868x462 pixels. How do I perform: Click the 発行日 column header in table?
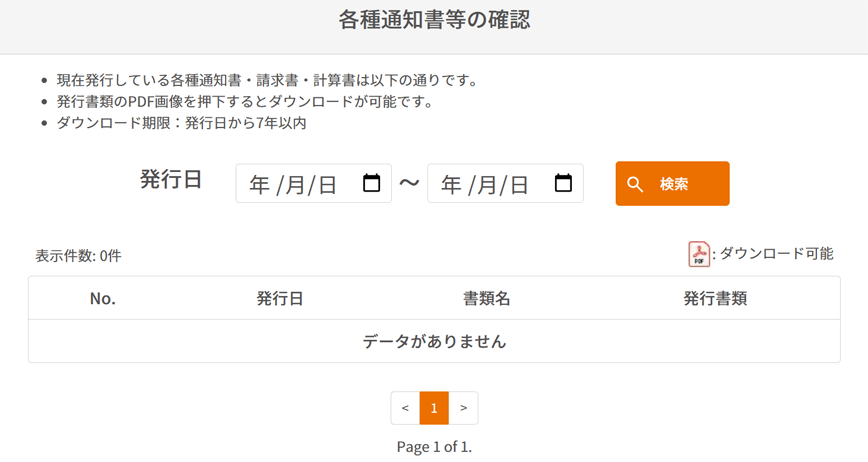pyautogui.click(x=280, y=298)
